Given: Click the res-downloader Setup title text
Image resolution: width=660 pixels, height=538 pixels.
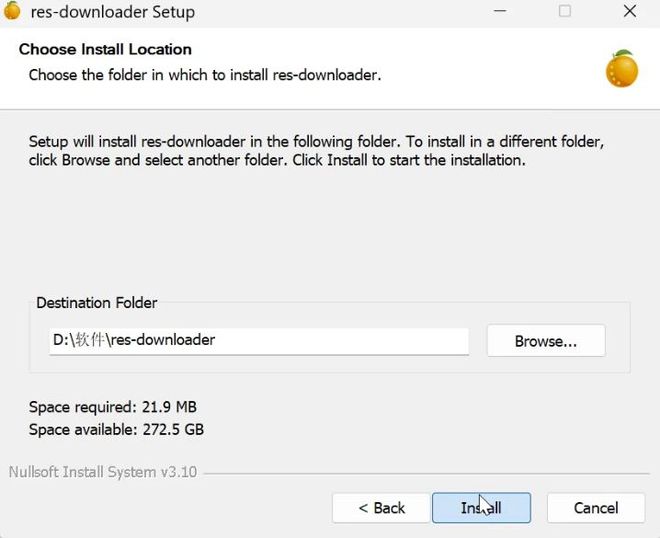Looking at the screenshot, I should point(113,12).
